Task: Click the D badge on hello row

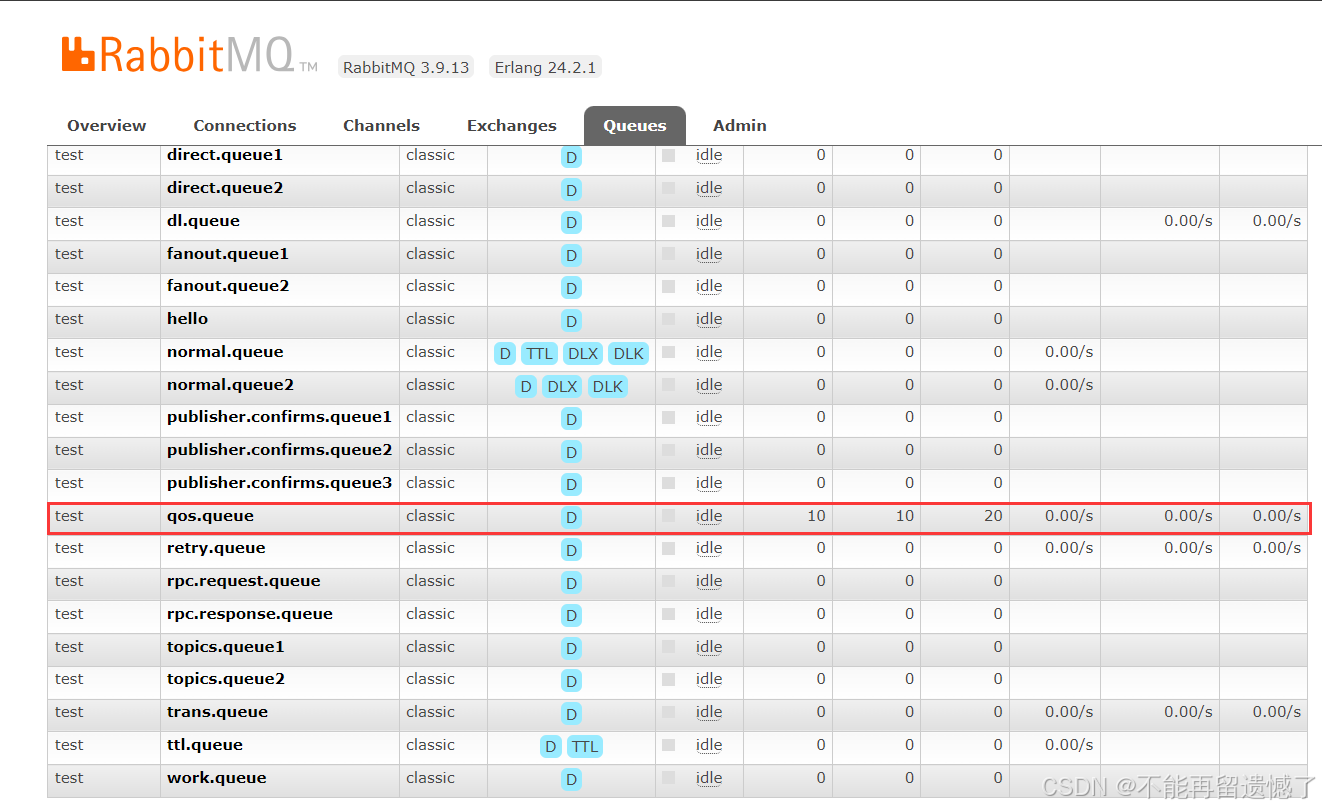Action: click(x=571, y=320)
